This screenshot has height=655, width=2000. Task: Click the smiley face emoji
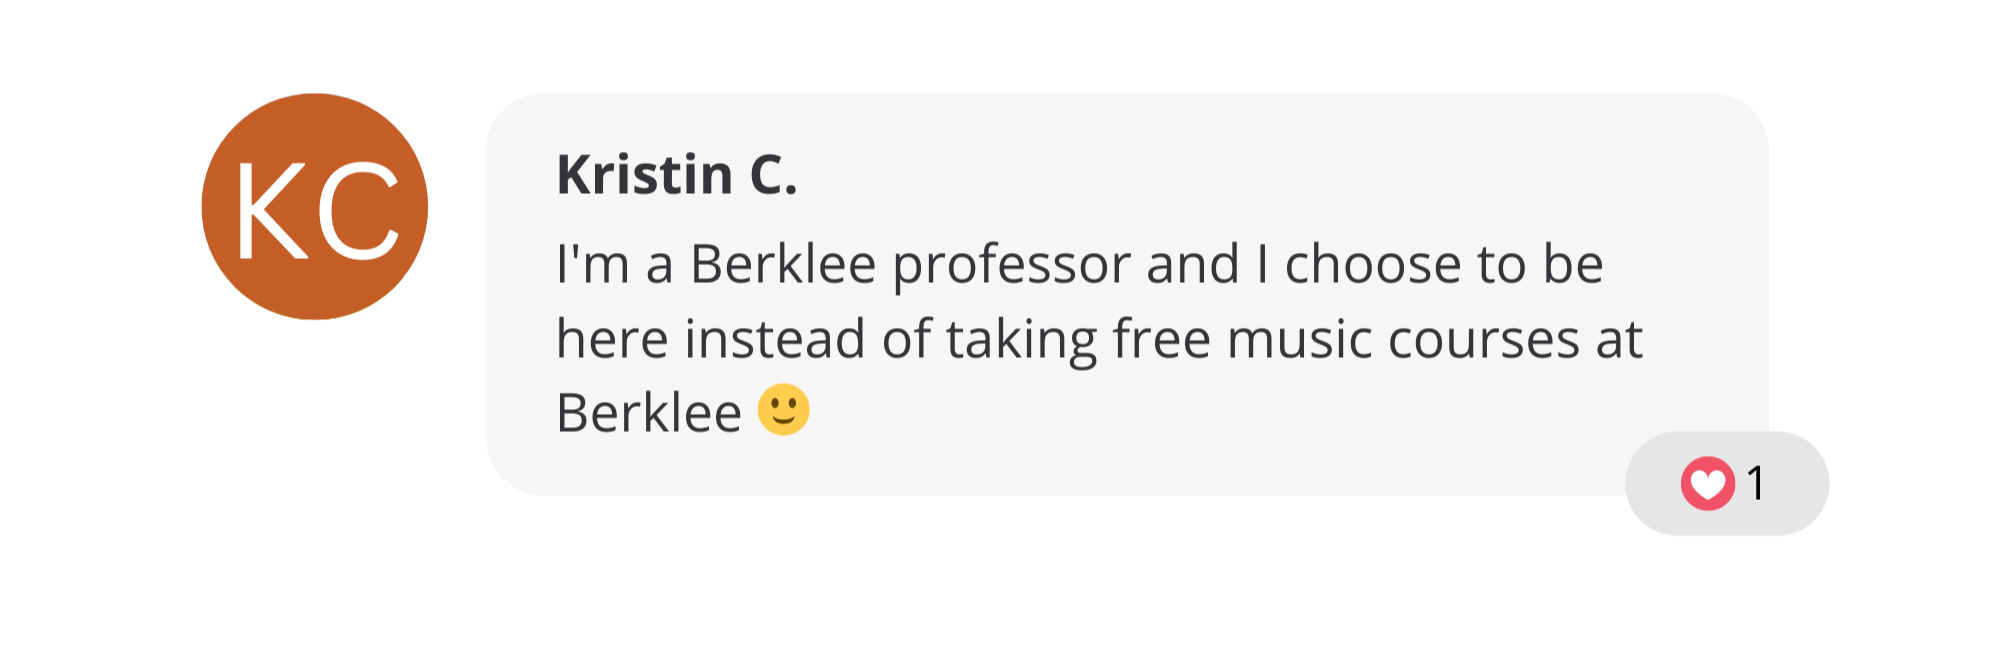click(x=783, y=410)
